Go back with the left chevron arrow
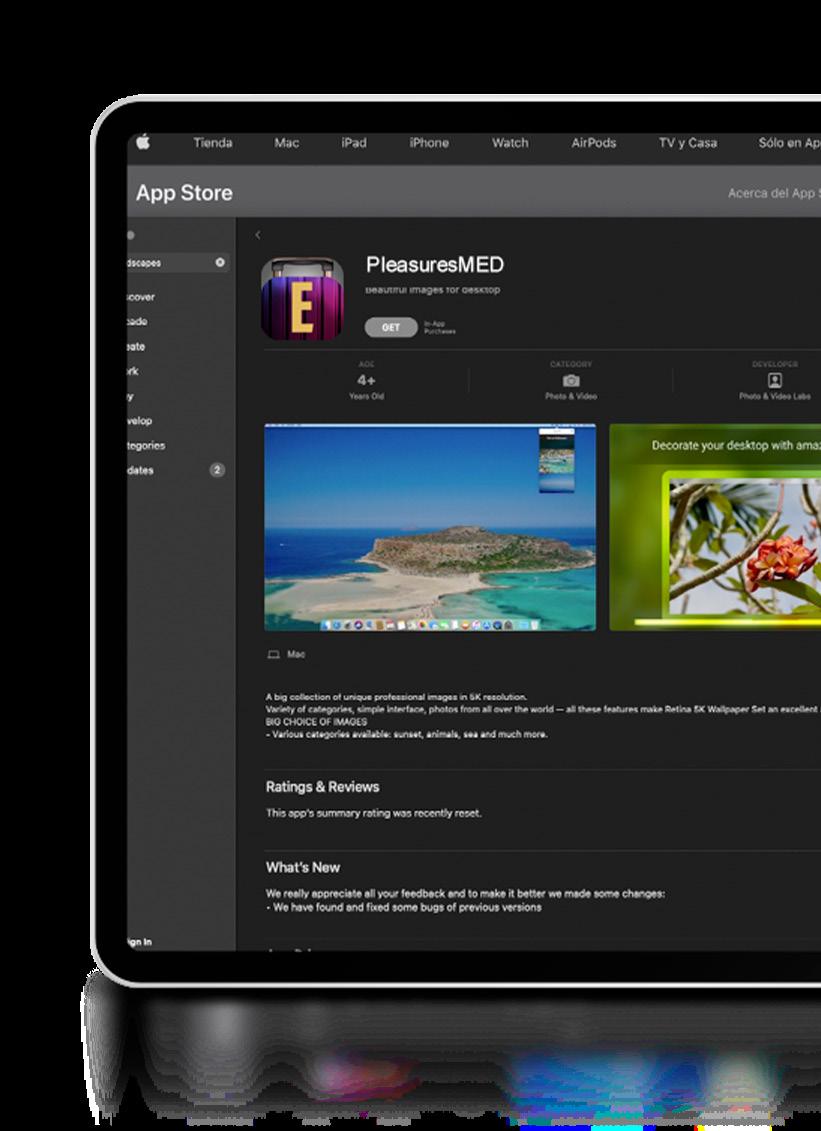The height and width of the screenshot is (1131, 821). (x=258, y=234)
